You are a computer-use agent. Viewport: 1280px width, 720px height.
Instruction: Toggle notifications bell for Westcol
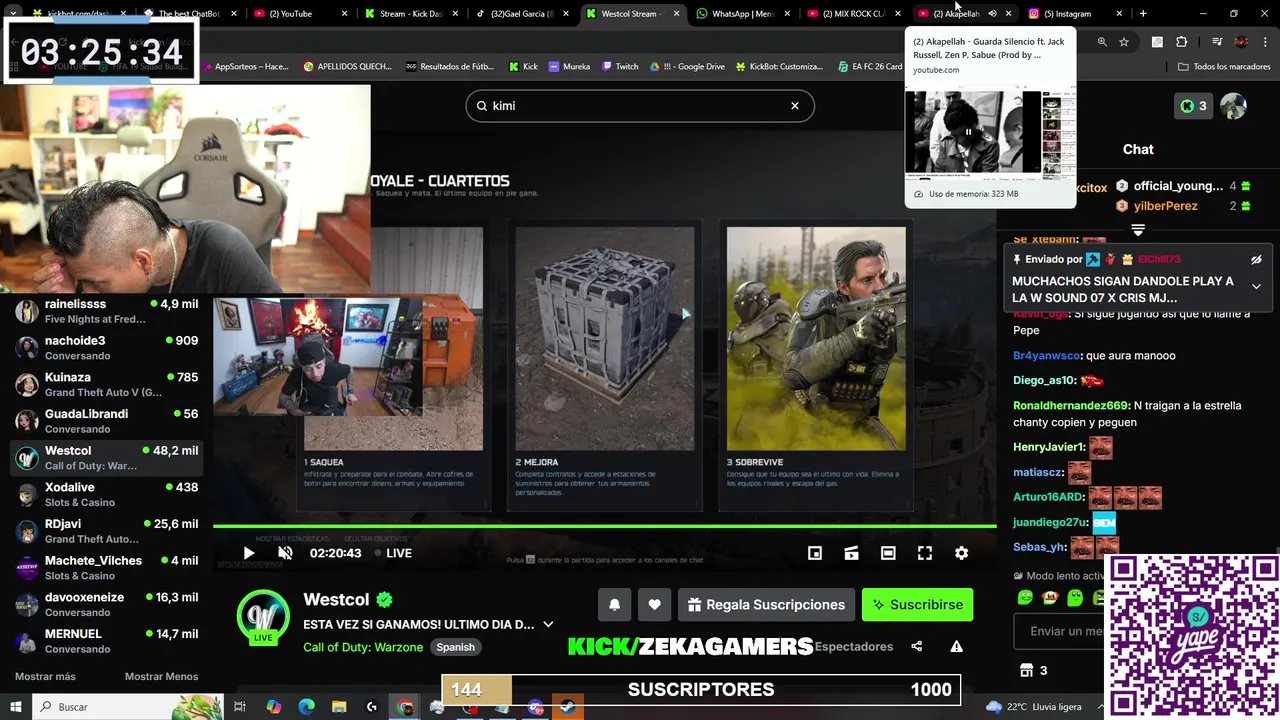(615, 604)
